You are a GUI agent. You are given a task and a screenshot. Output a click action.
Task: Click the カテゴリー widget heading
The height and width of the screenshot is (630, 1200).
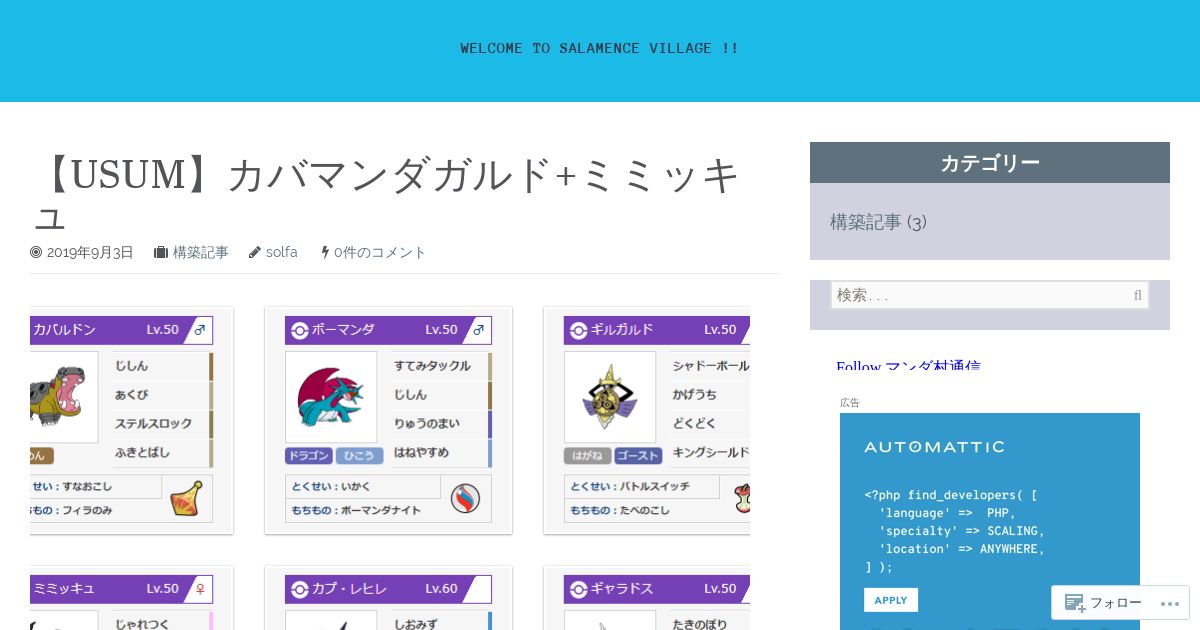click(990, 163)
